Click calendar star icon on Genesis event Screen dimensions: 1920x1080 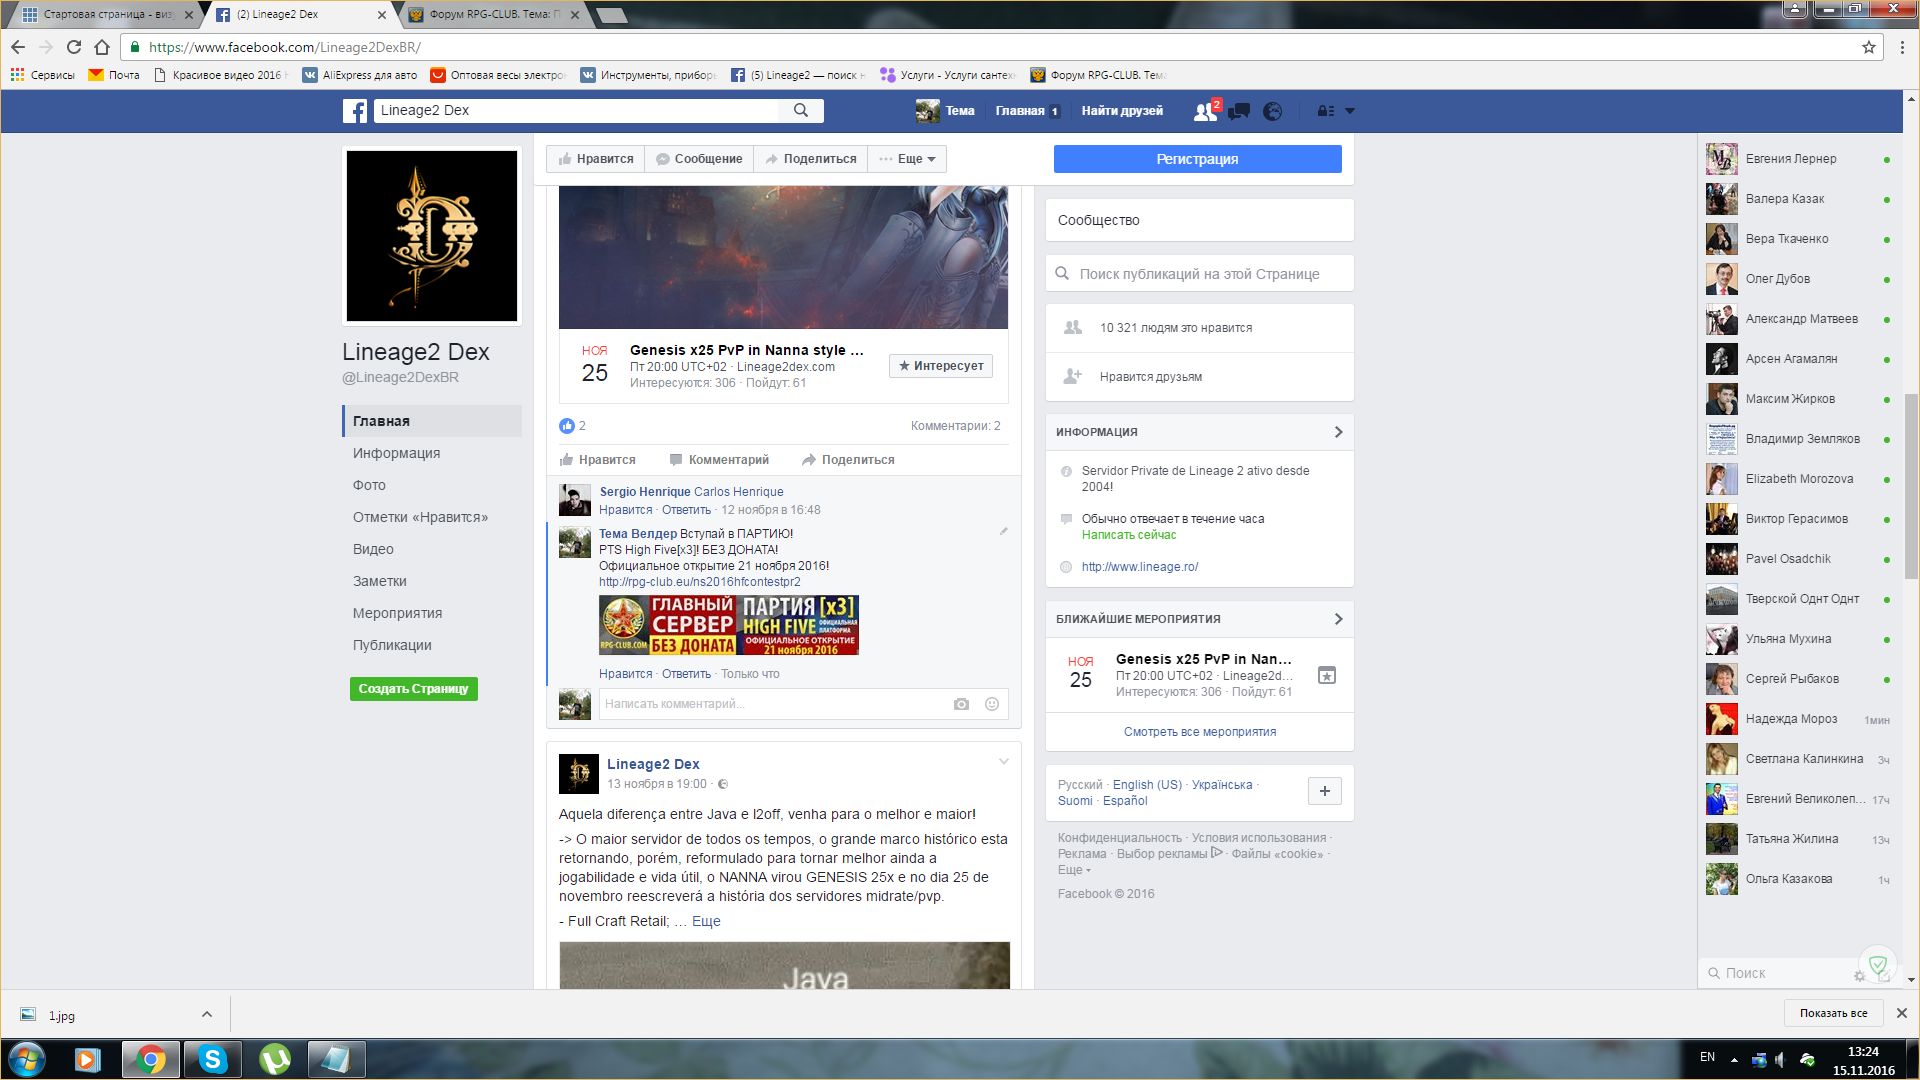pos(1326,675)
